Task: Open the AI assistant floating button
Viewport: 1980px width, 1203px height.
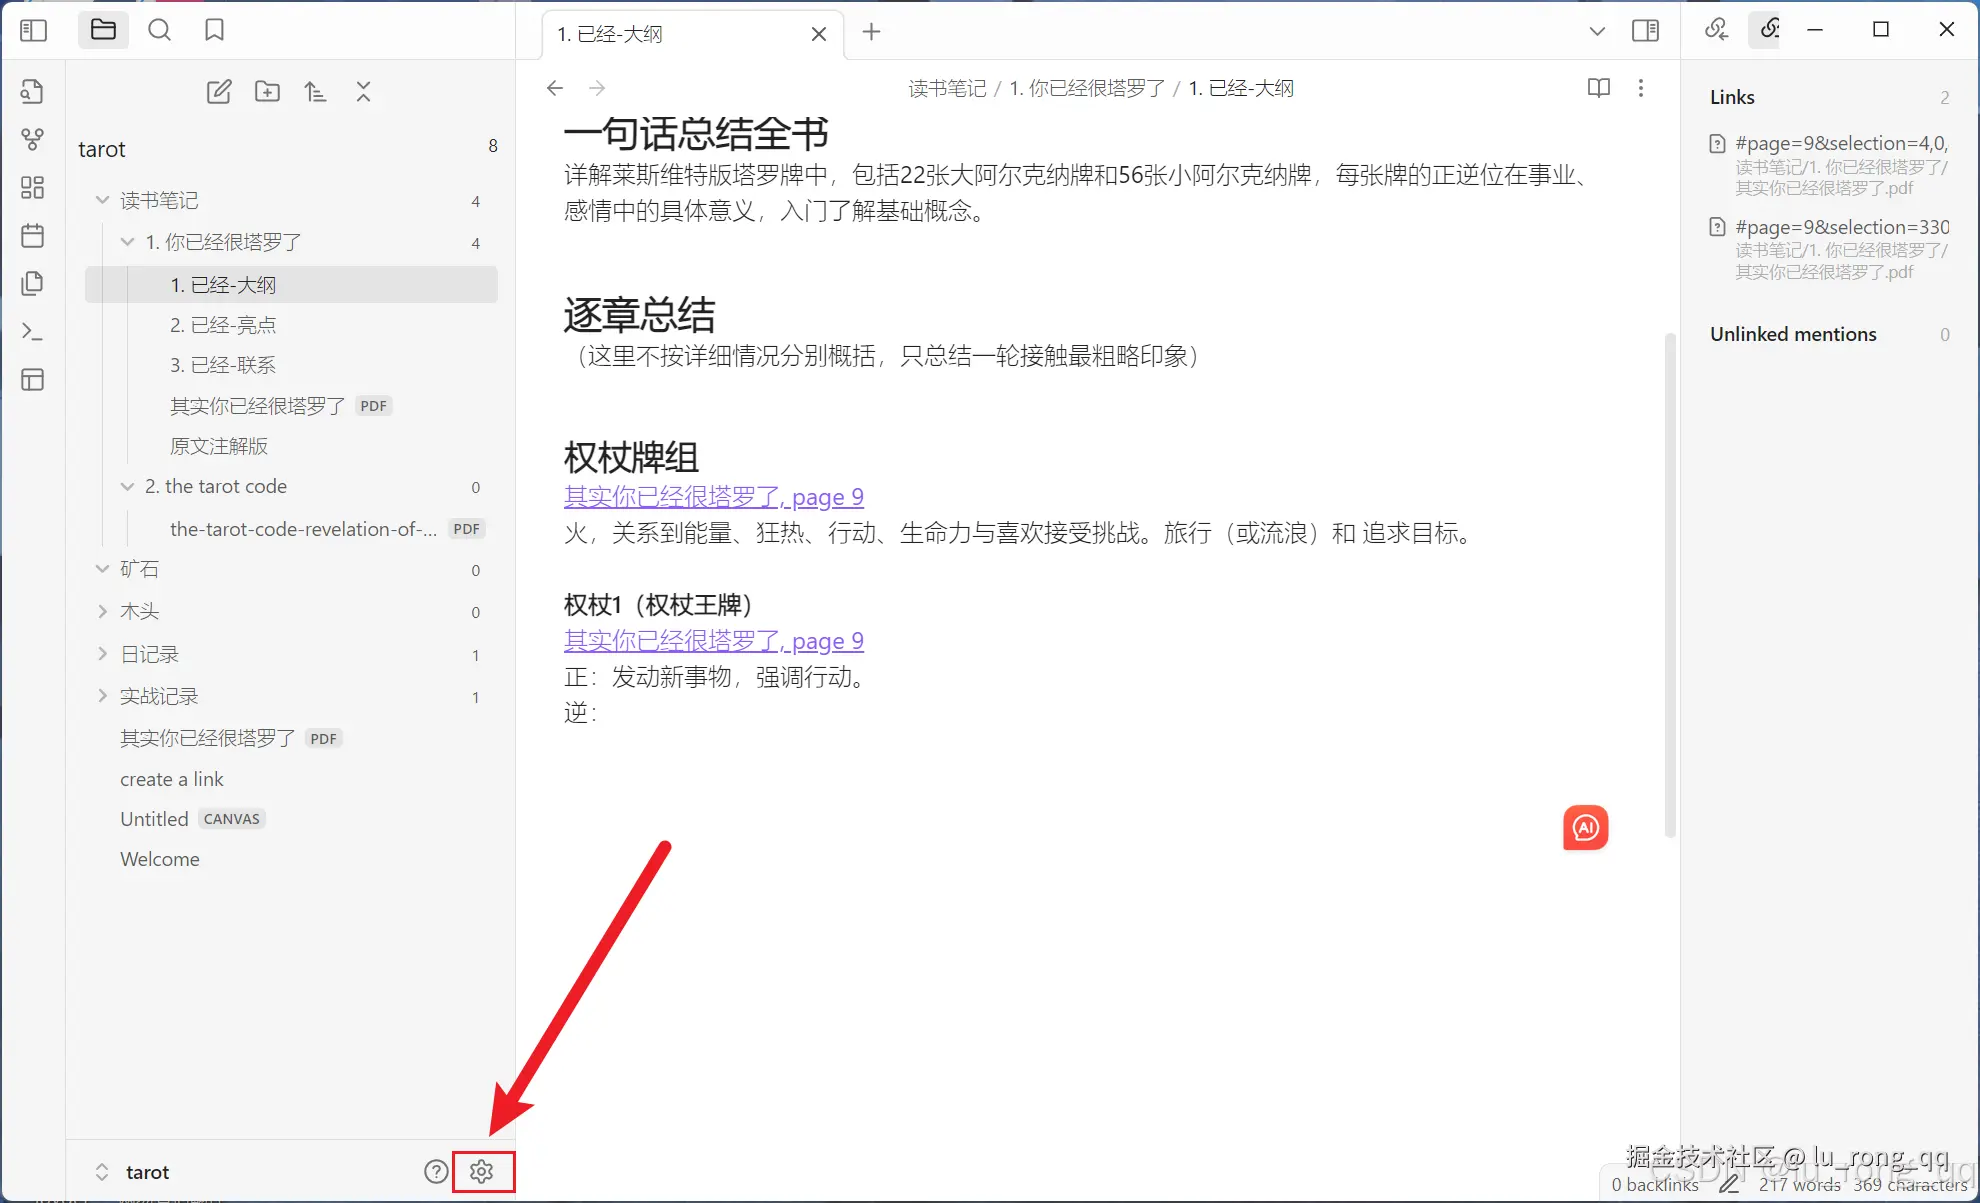Action: point(1585,827)
